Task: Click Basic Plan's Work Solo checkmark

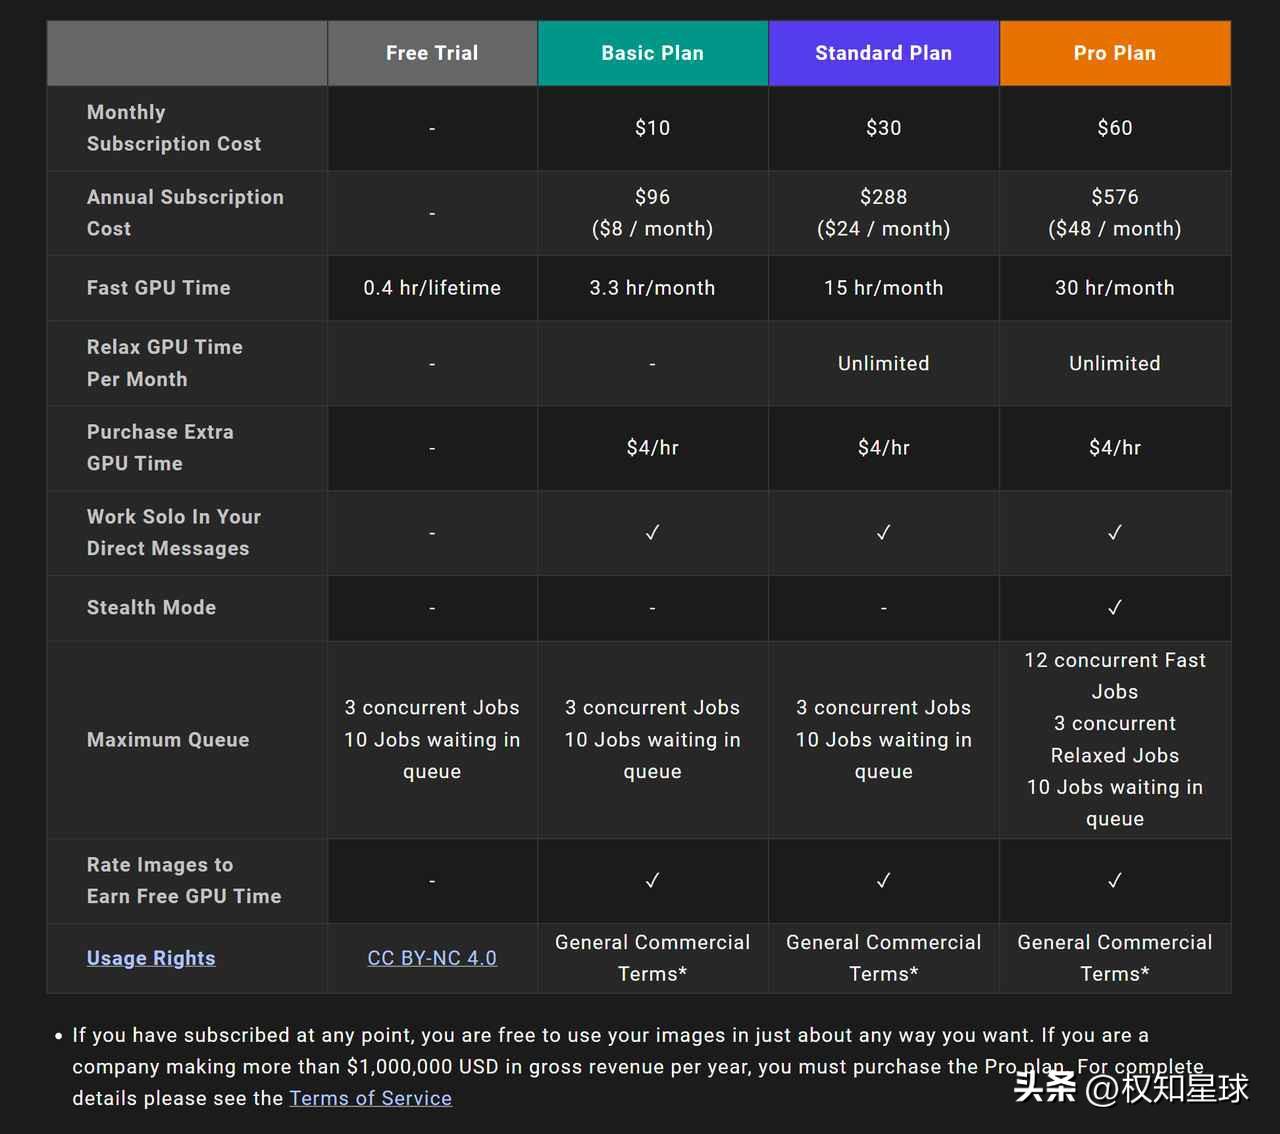Action: click(x=652, y=533)
